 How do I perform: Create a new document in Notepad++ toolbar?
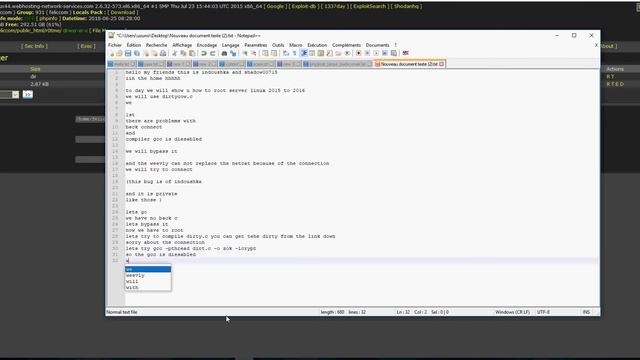(x=111, y=53)
